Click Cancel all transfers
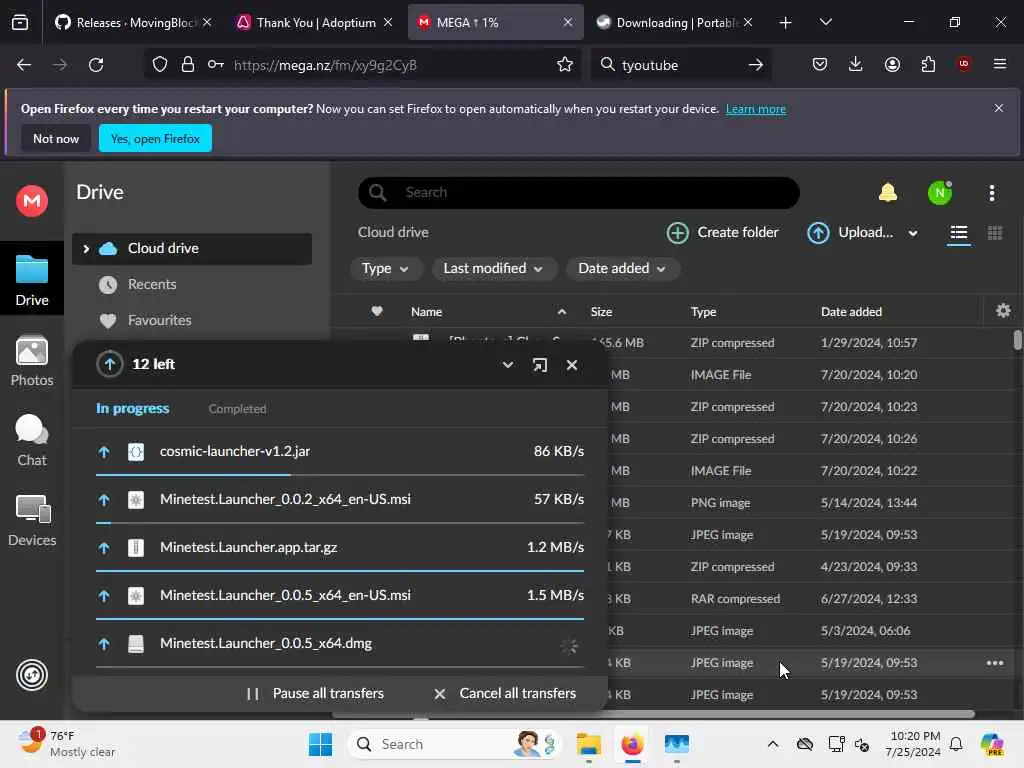 click(x=505, y=694)
